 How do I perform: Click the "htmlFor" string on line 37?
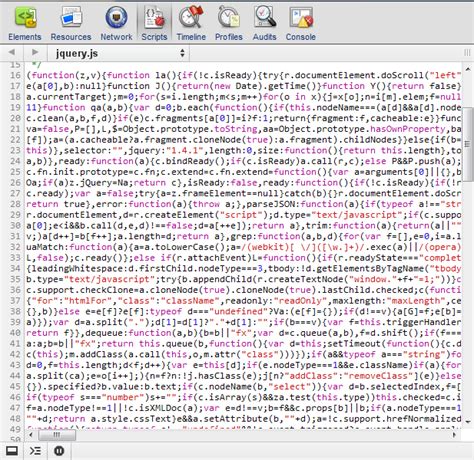(x=88, y=301)
